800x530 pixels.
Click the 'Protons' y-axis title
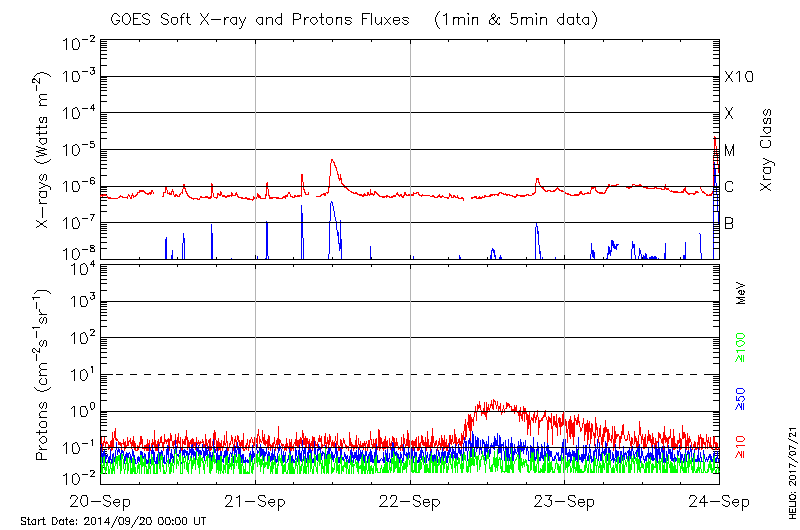[43, 375]
